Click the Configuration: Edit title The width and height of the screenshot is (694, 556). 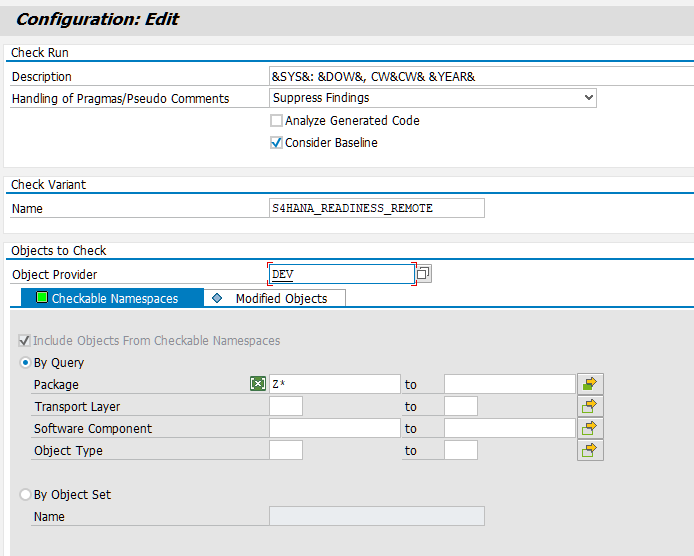[97, 19]
